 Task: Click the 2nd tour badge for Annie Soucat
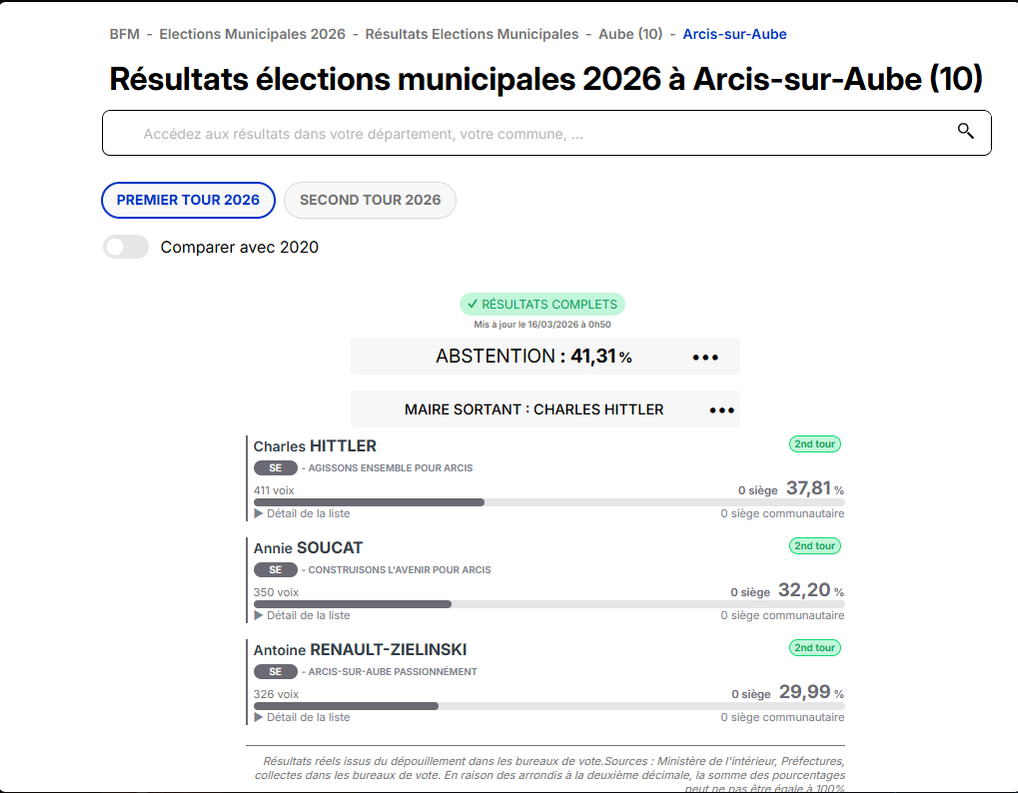coord(814,546)
